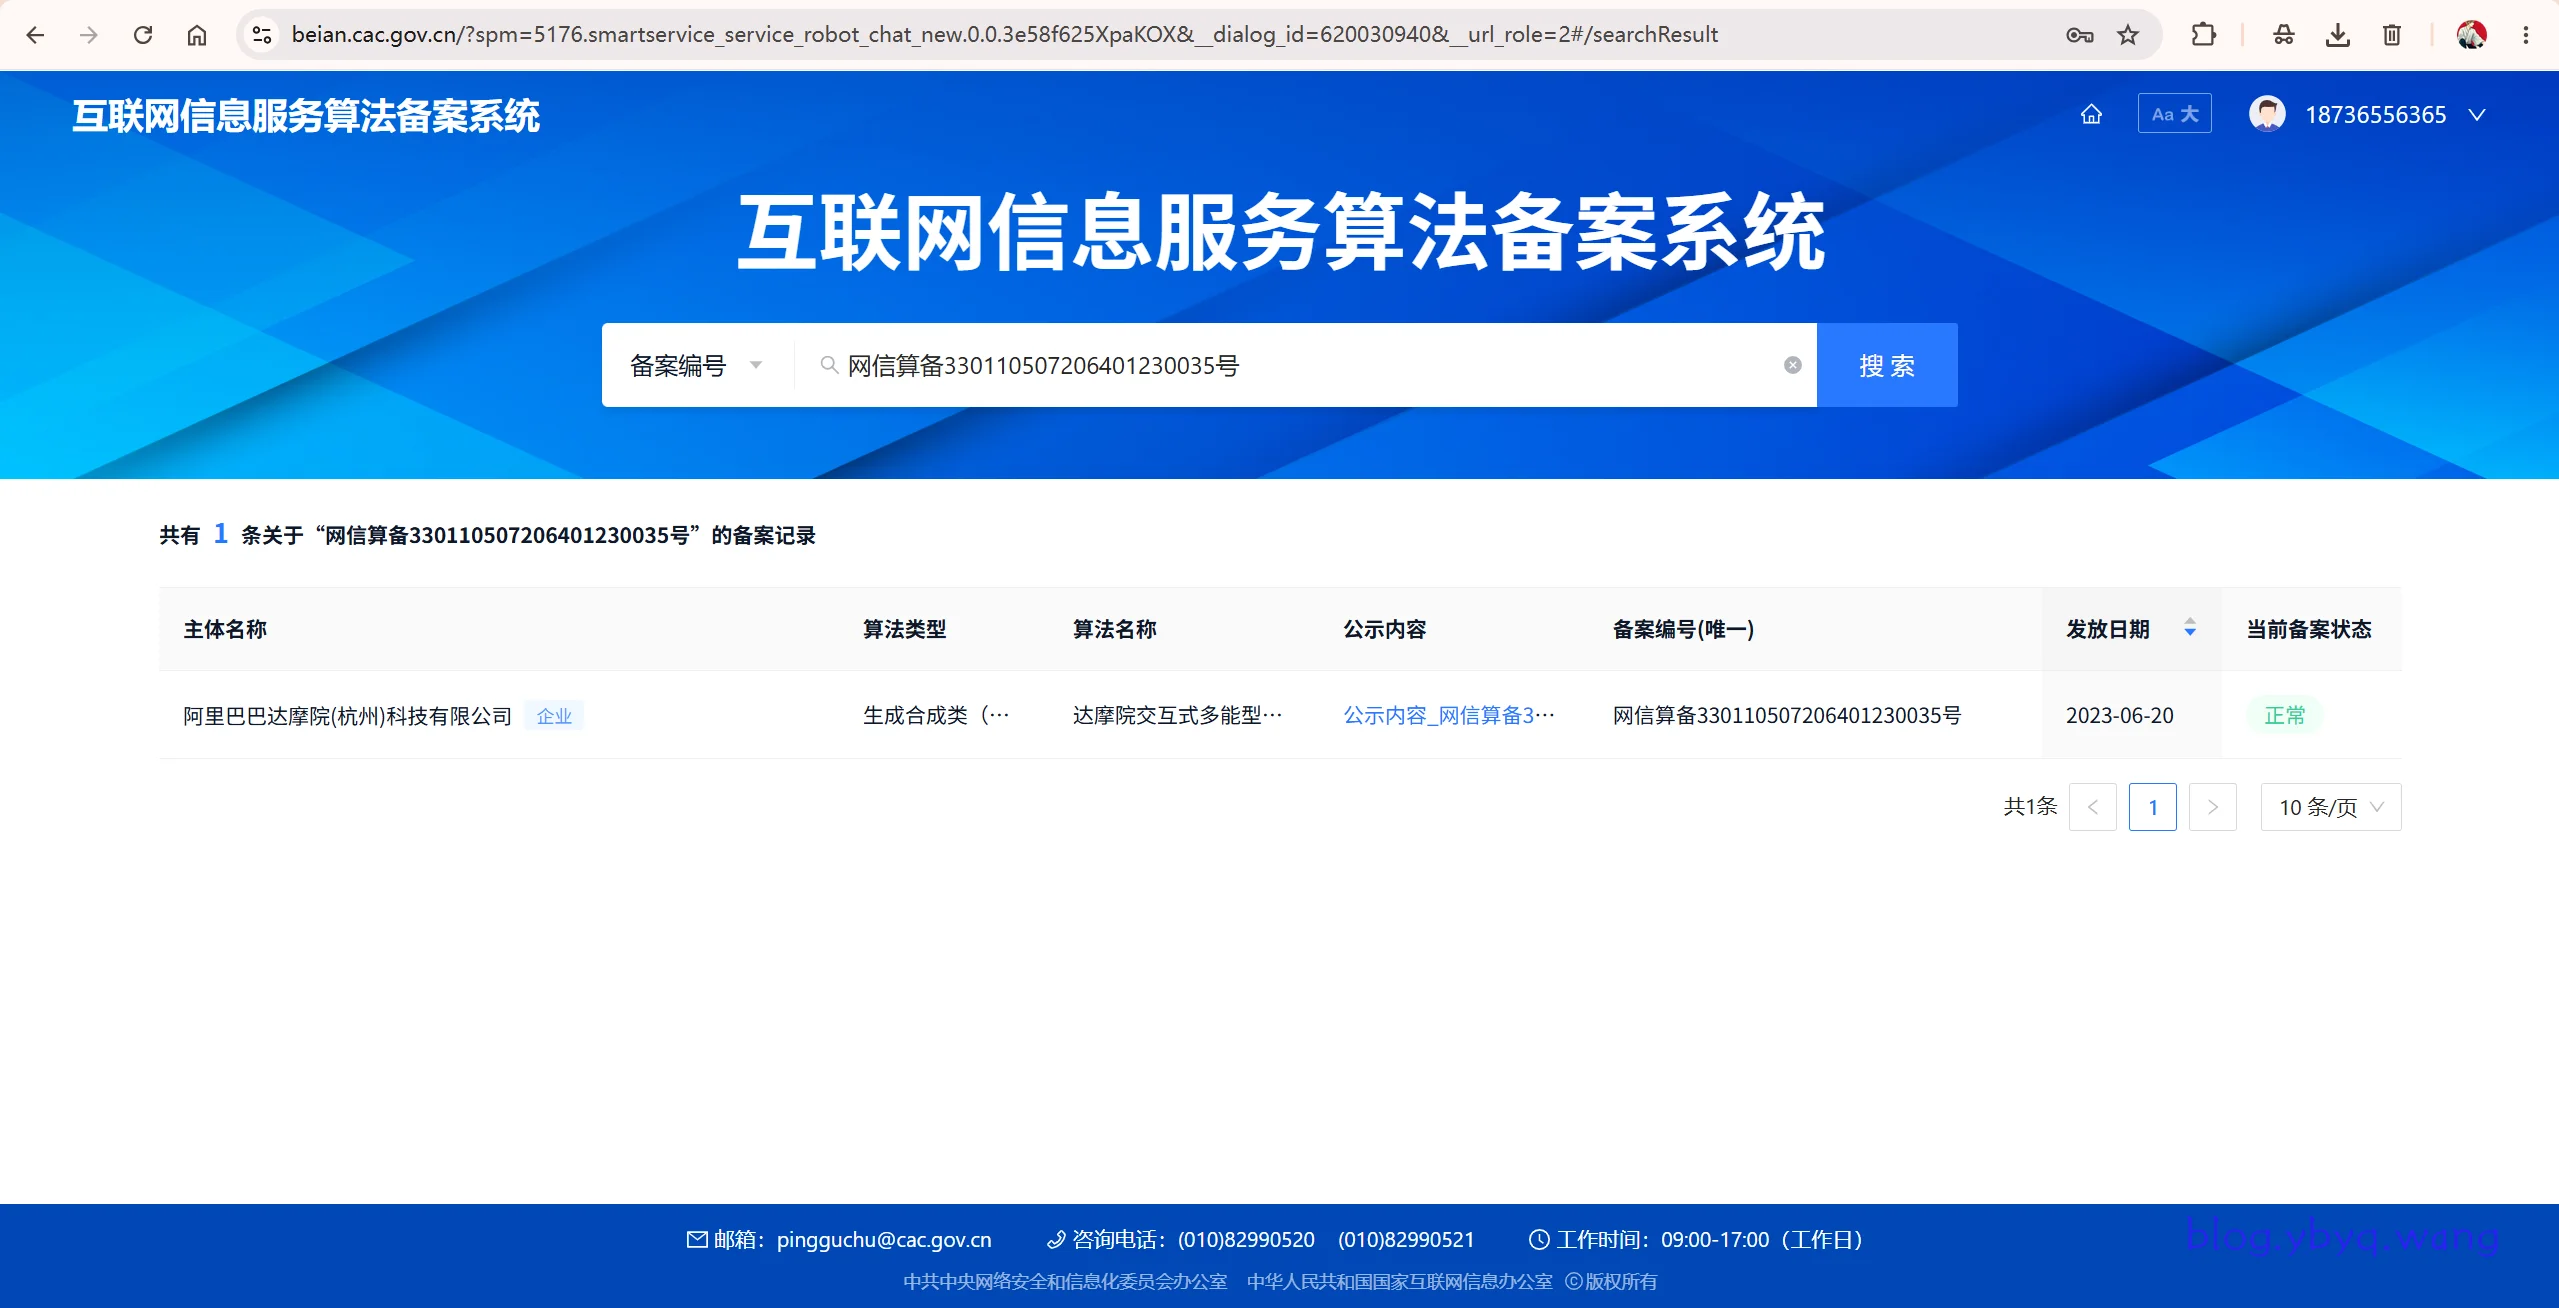Click the telephone icon in footer
Screen dimensions: 2559x1308
click(x=1056, y=1240)
